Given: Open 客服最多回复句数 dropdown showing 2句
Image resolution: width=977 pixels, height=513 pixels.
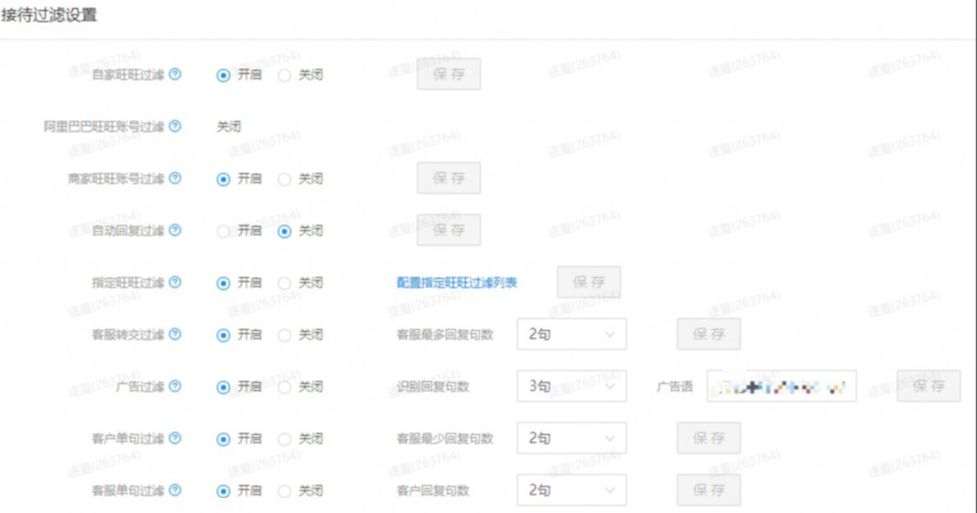Looking at the screenshot, I should point(571,334).
